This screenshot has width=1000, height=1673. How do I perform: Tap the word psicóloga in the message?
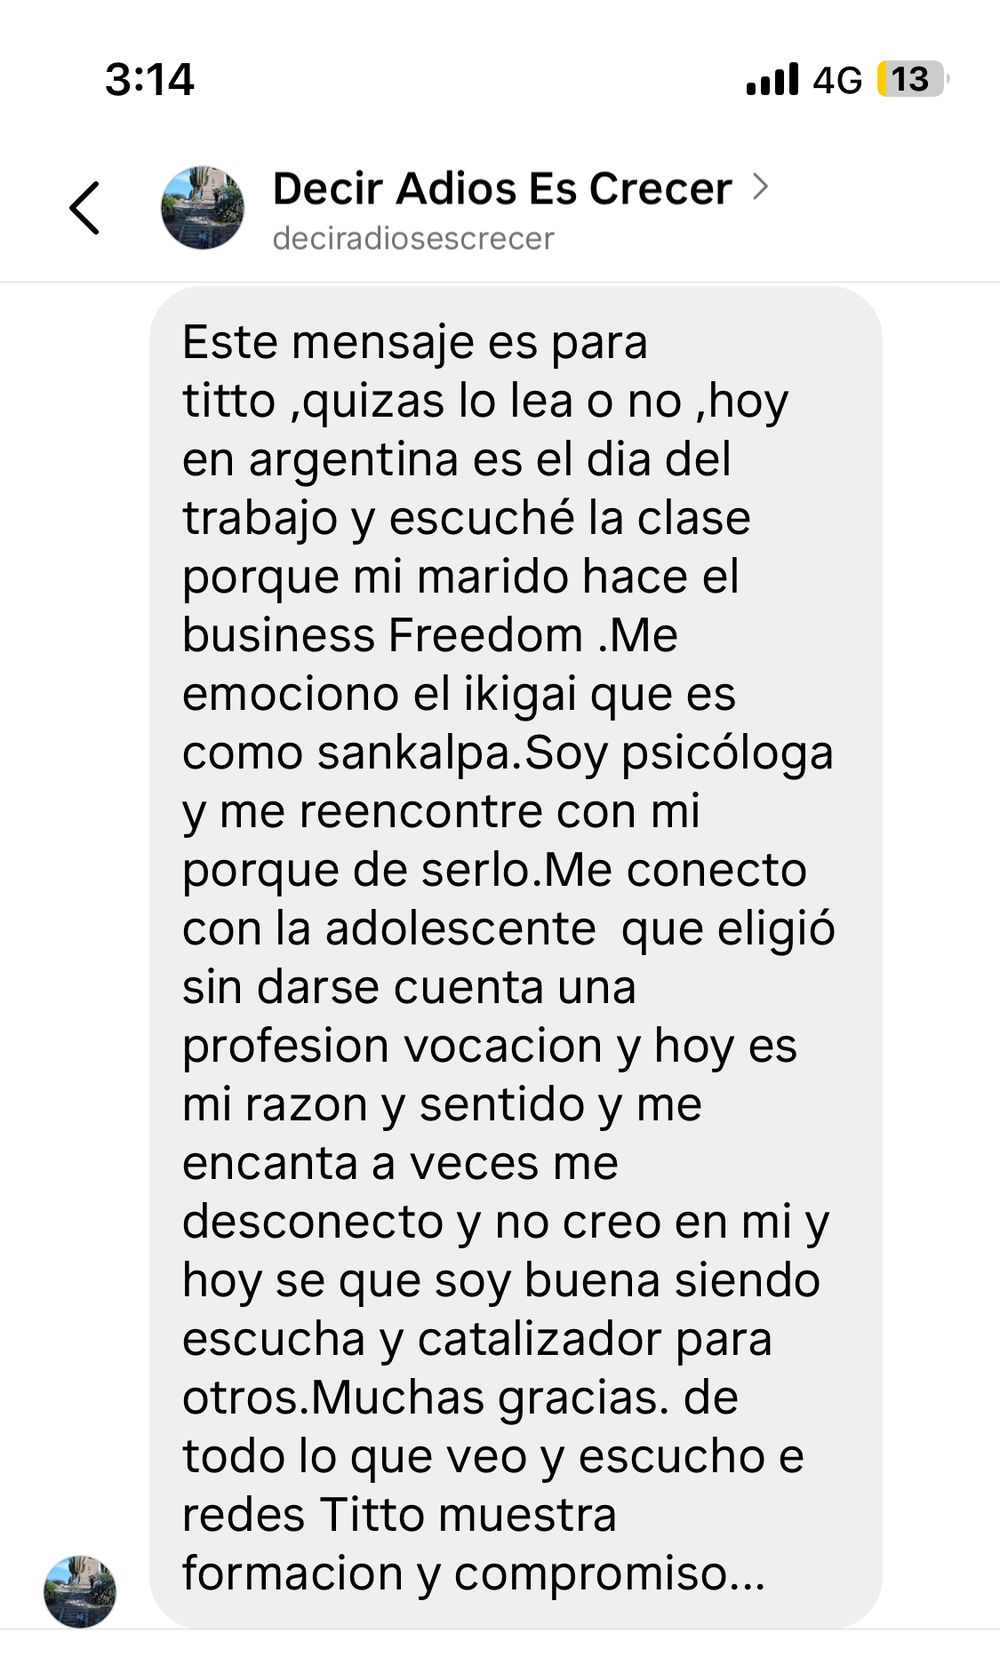[727, 753]
